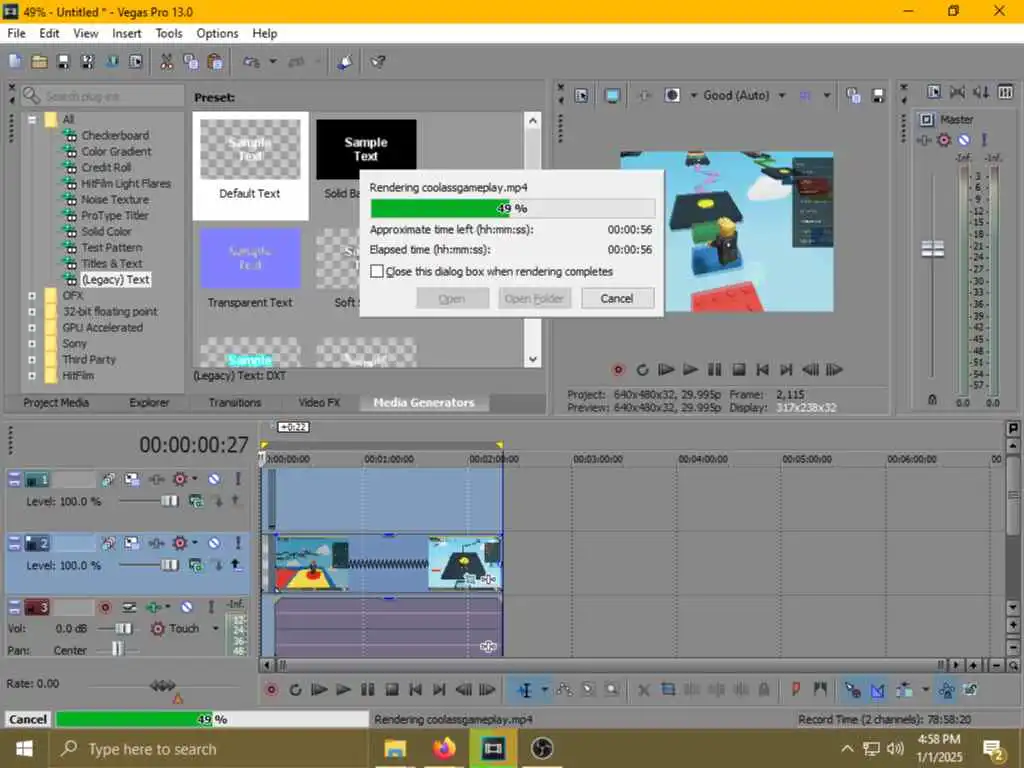1024x768 pixels.
Task: Open the Insert menu
Action: coord(127,33)
